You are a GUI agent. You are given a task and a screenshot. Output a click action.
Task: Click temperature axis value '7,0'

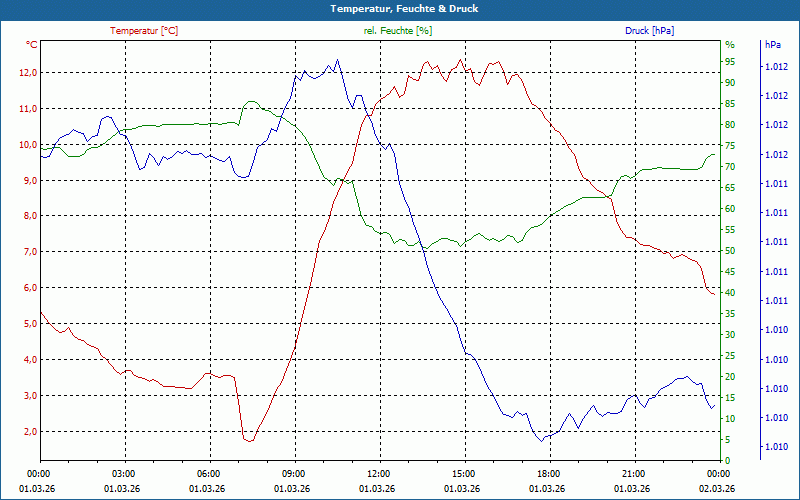30,252
